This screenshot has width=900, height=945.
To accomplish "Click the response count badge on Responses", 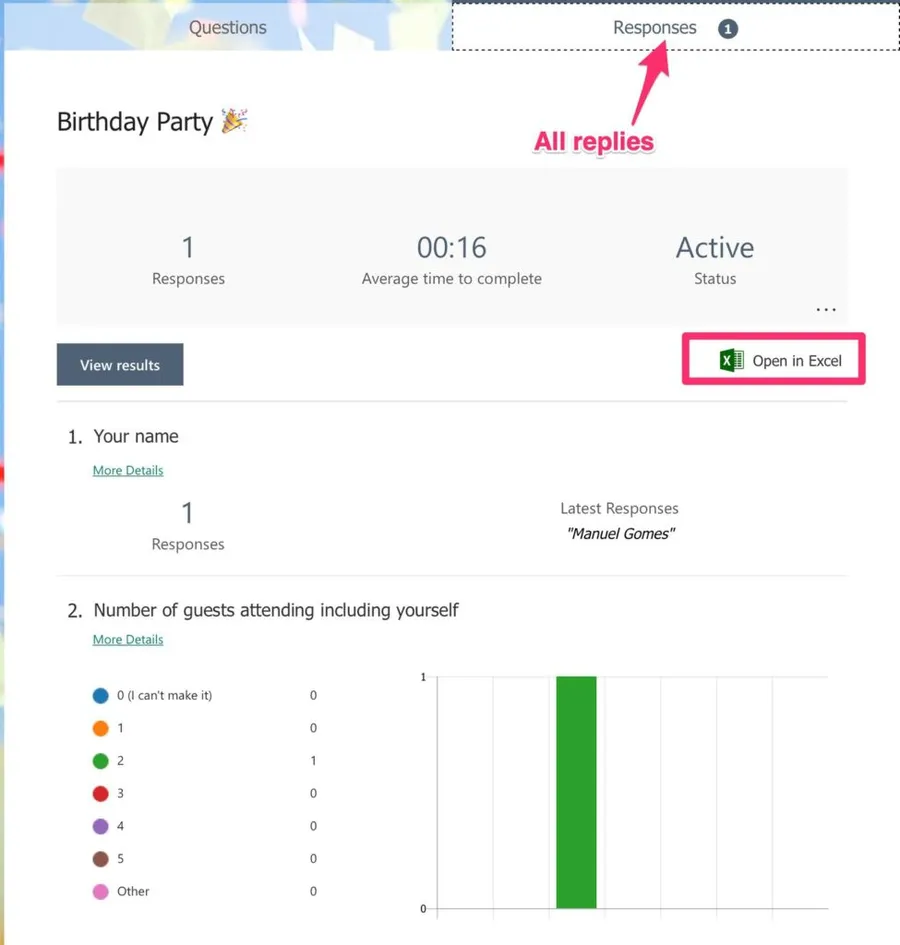I will (x=728, y=29).
